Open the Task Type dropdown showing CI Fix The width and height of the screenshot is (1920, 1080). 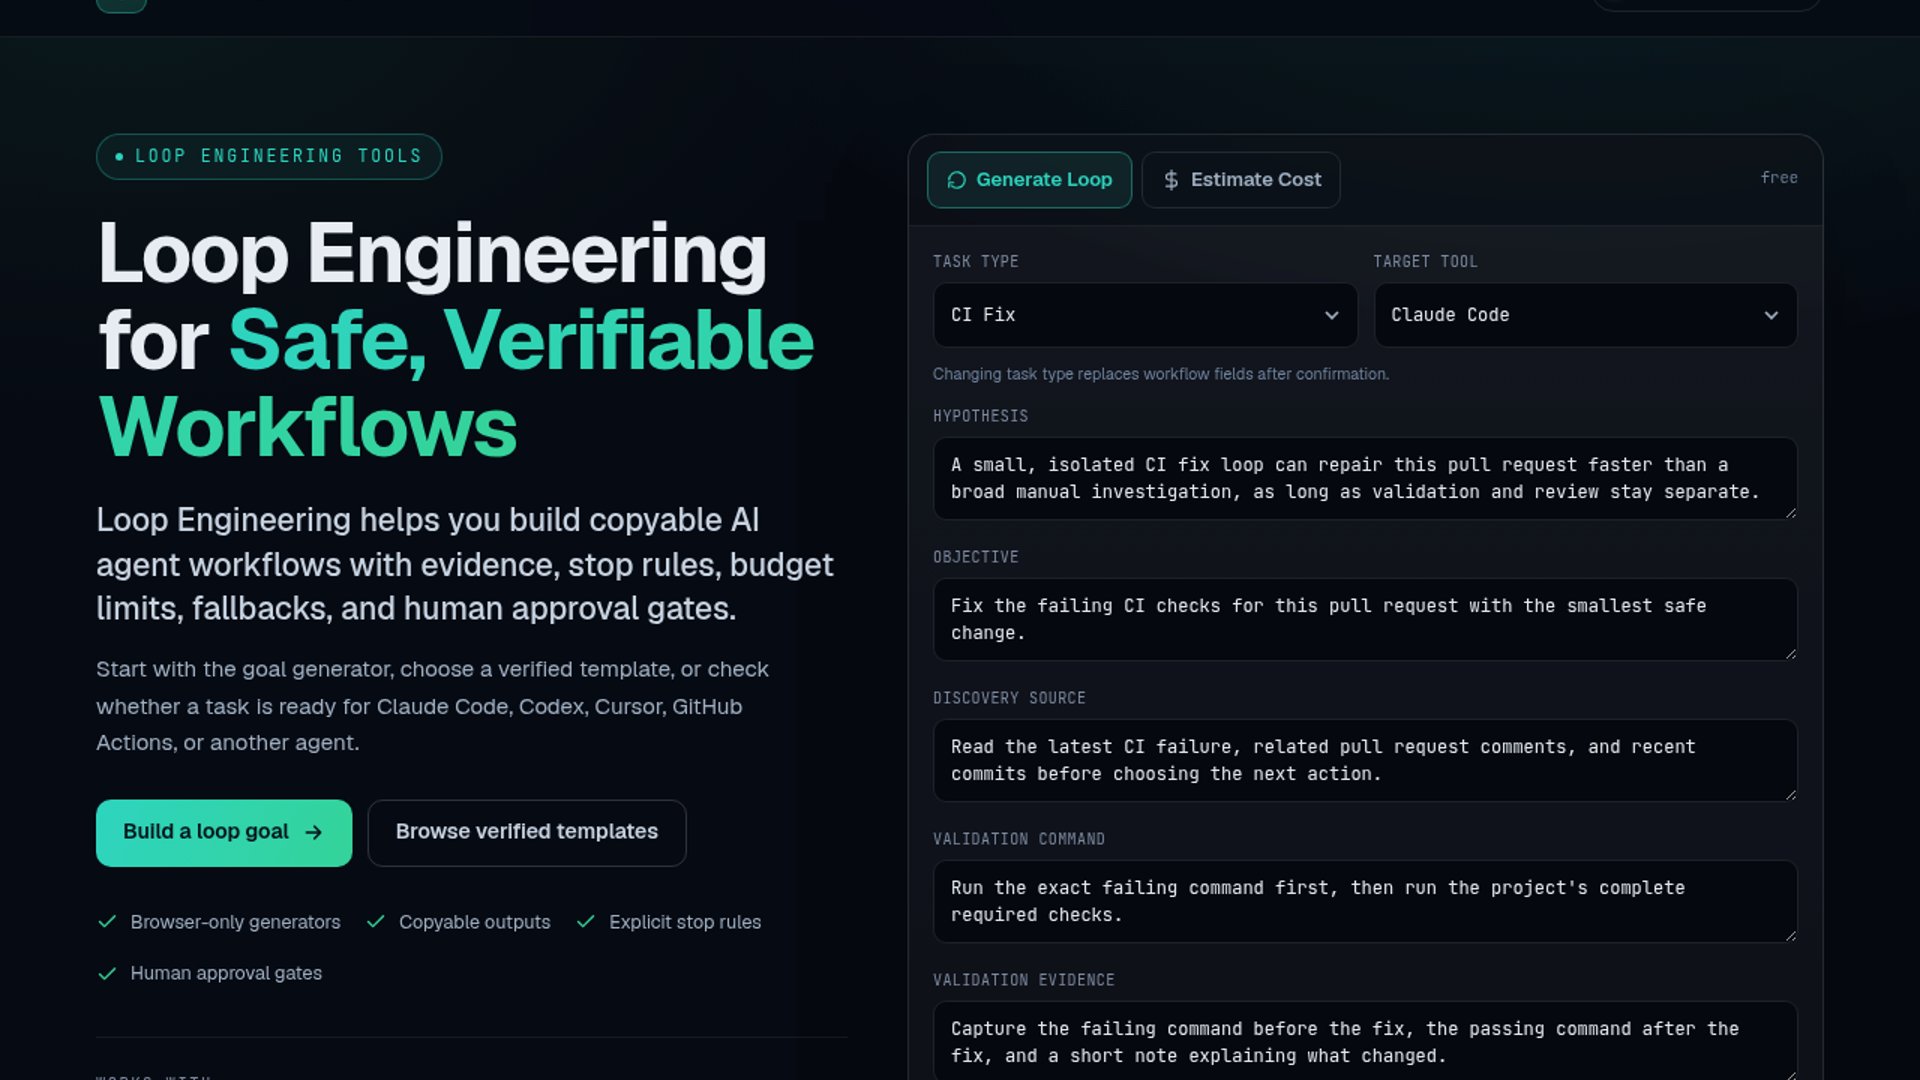click(x=1145, y=315)
